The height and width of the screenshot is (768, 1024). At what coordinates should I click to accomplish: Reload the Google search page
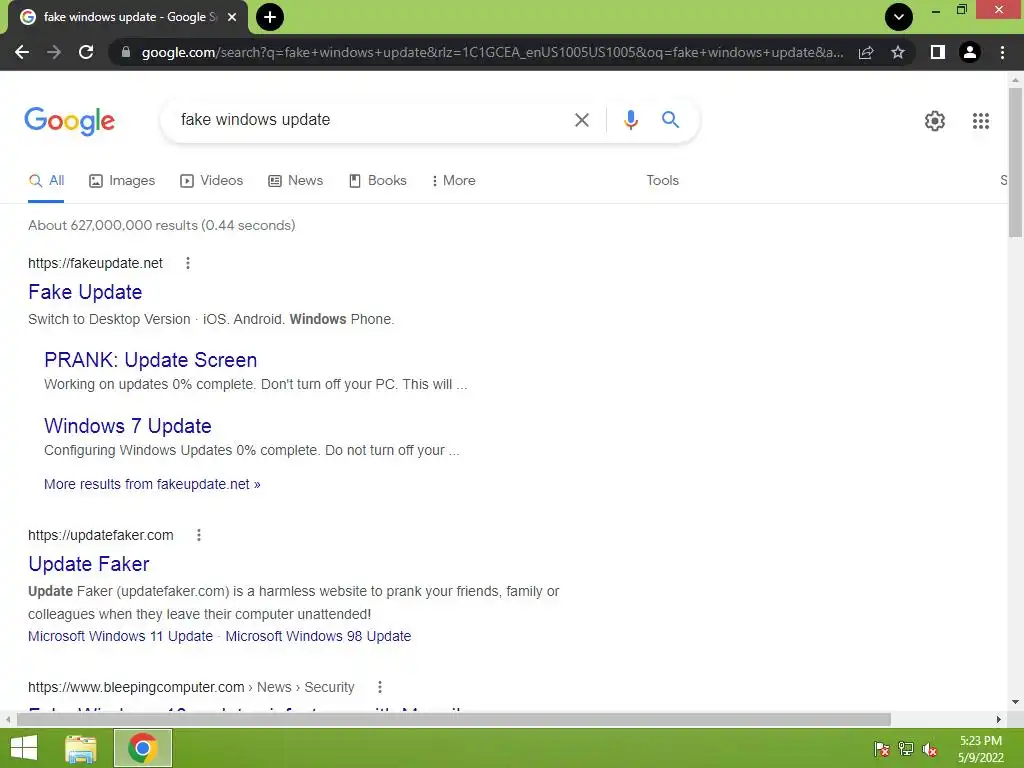point(86,52)
